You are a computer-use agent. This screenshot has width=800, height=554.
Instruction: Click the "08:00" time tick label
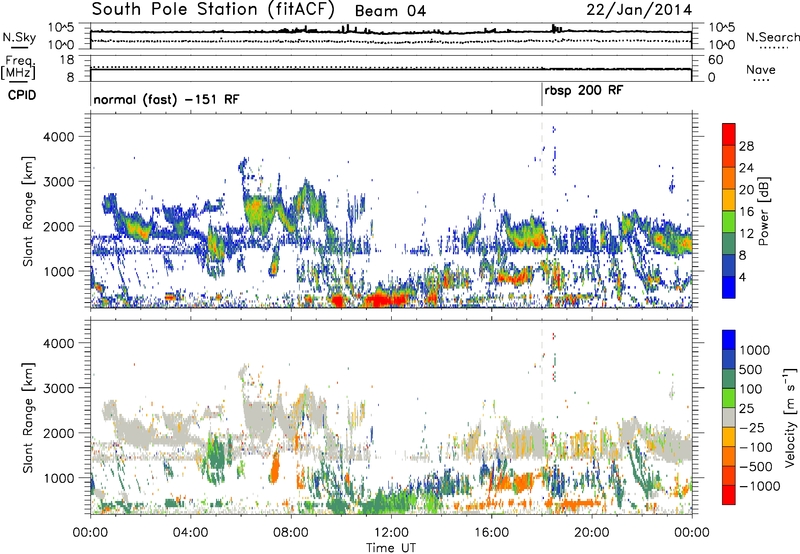tap(290, 532)
